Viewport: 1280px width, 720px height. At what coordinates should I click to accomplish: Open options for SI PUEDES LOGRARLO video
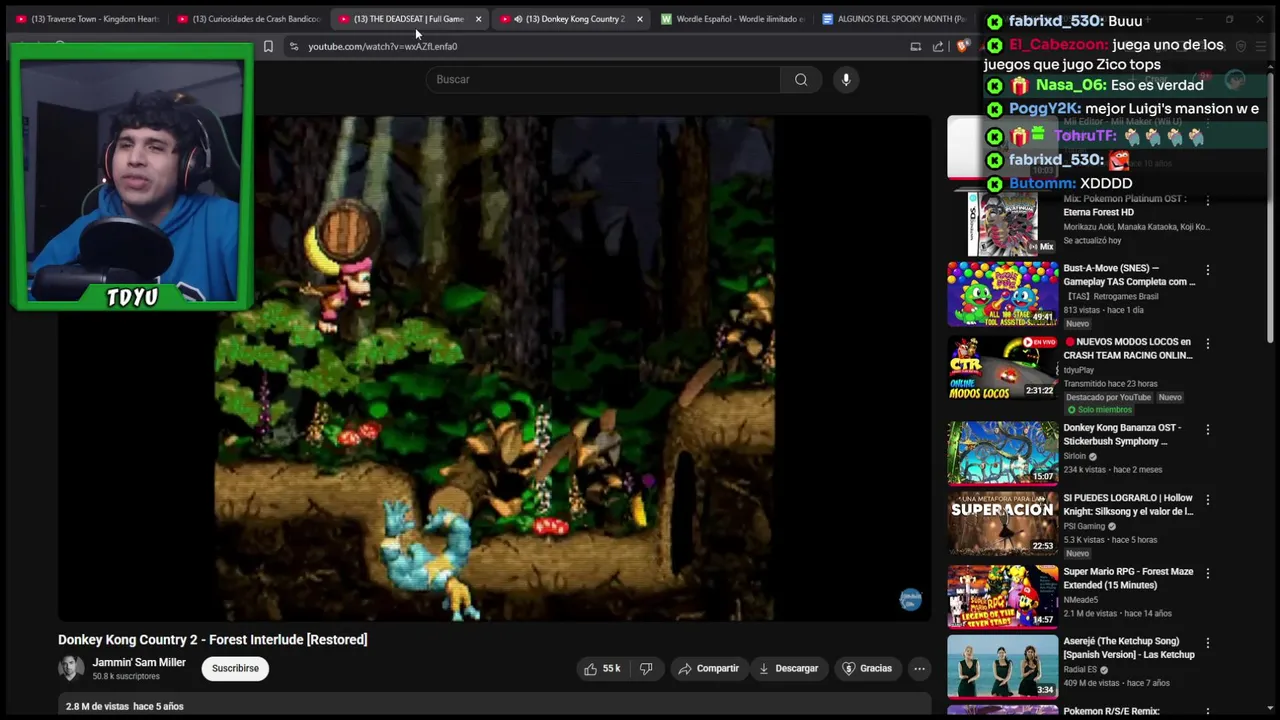coord(1207,499)
